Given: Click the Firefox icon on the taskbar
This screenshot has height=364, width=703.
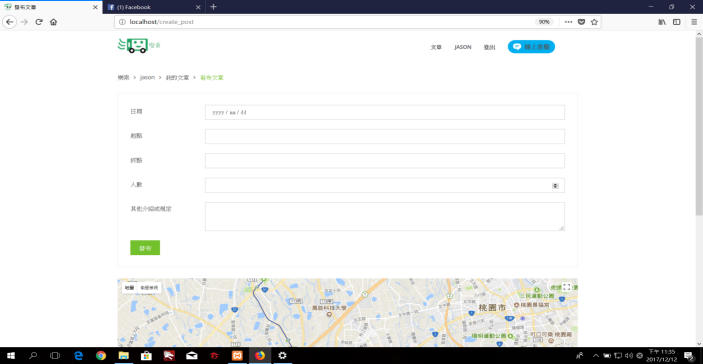Looking at the screenshot, I should tap(260, 355).
